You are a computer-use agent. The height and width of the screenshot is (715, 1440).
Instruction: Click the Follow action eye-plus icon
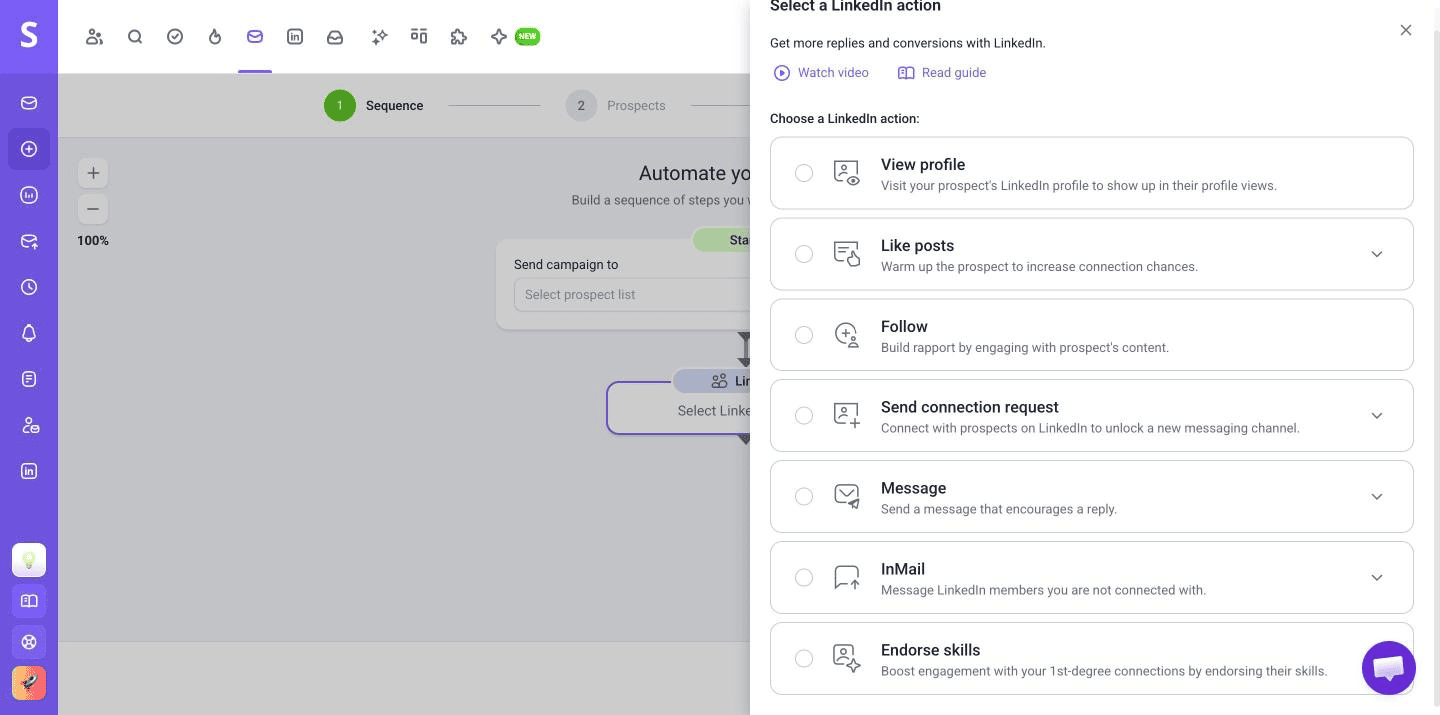pos(847,335)
